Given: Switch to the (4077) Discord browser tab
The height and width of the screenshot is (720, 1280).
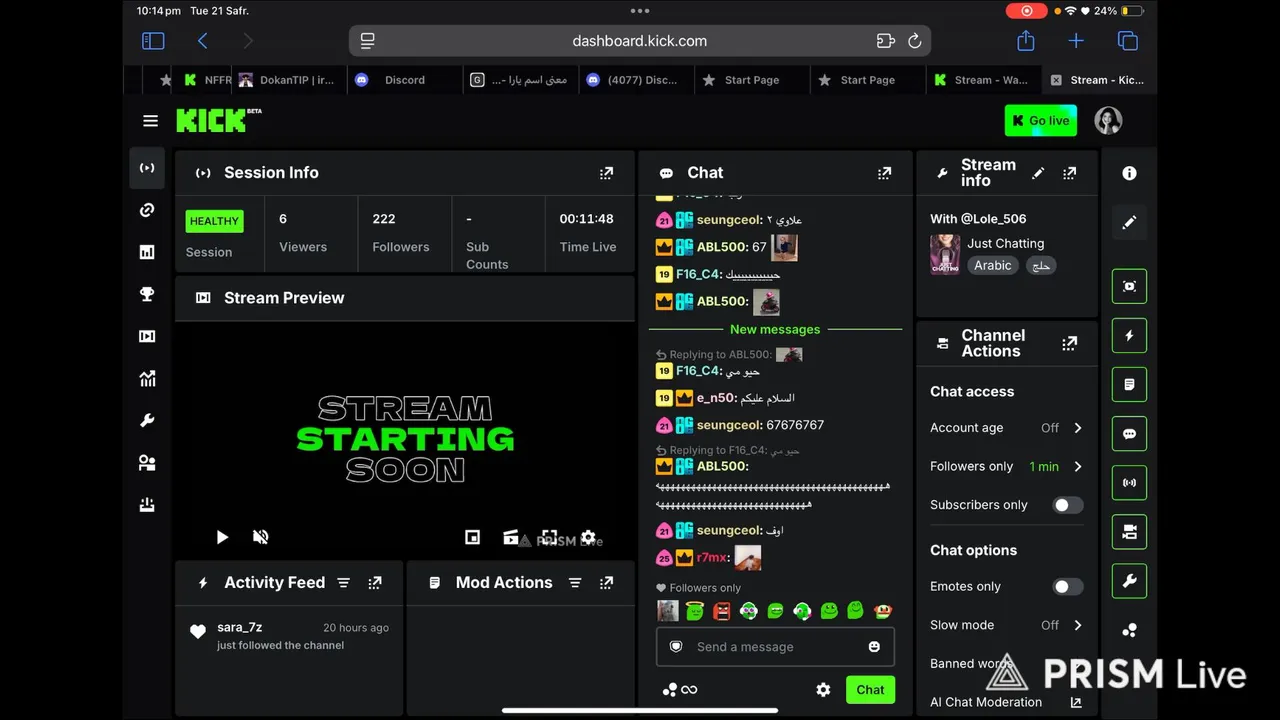Looking at the screenshot, I should pyautogui.click(x=635, y=80).
